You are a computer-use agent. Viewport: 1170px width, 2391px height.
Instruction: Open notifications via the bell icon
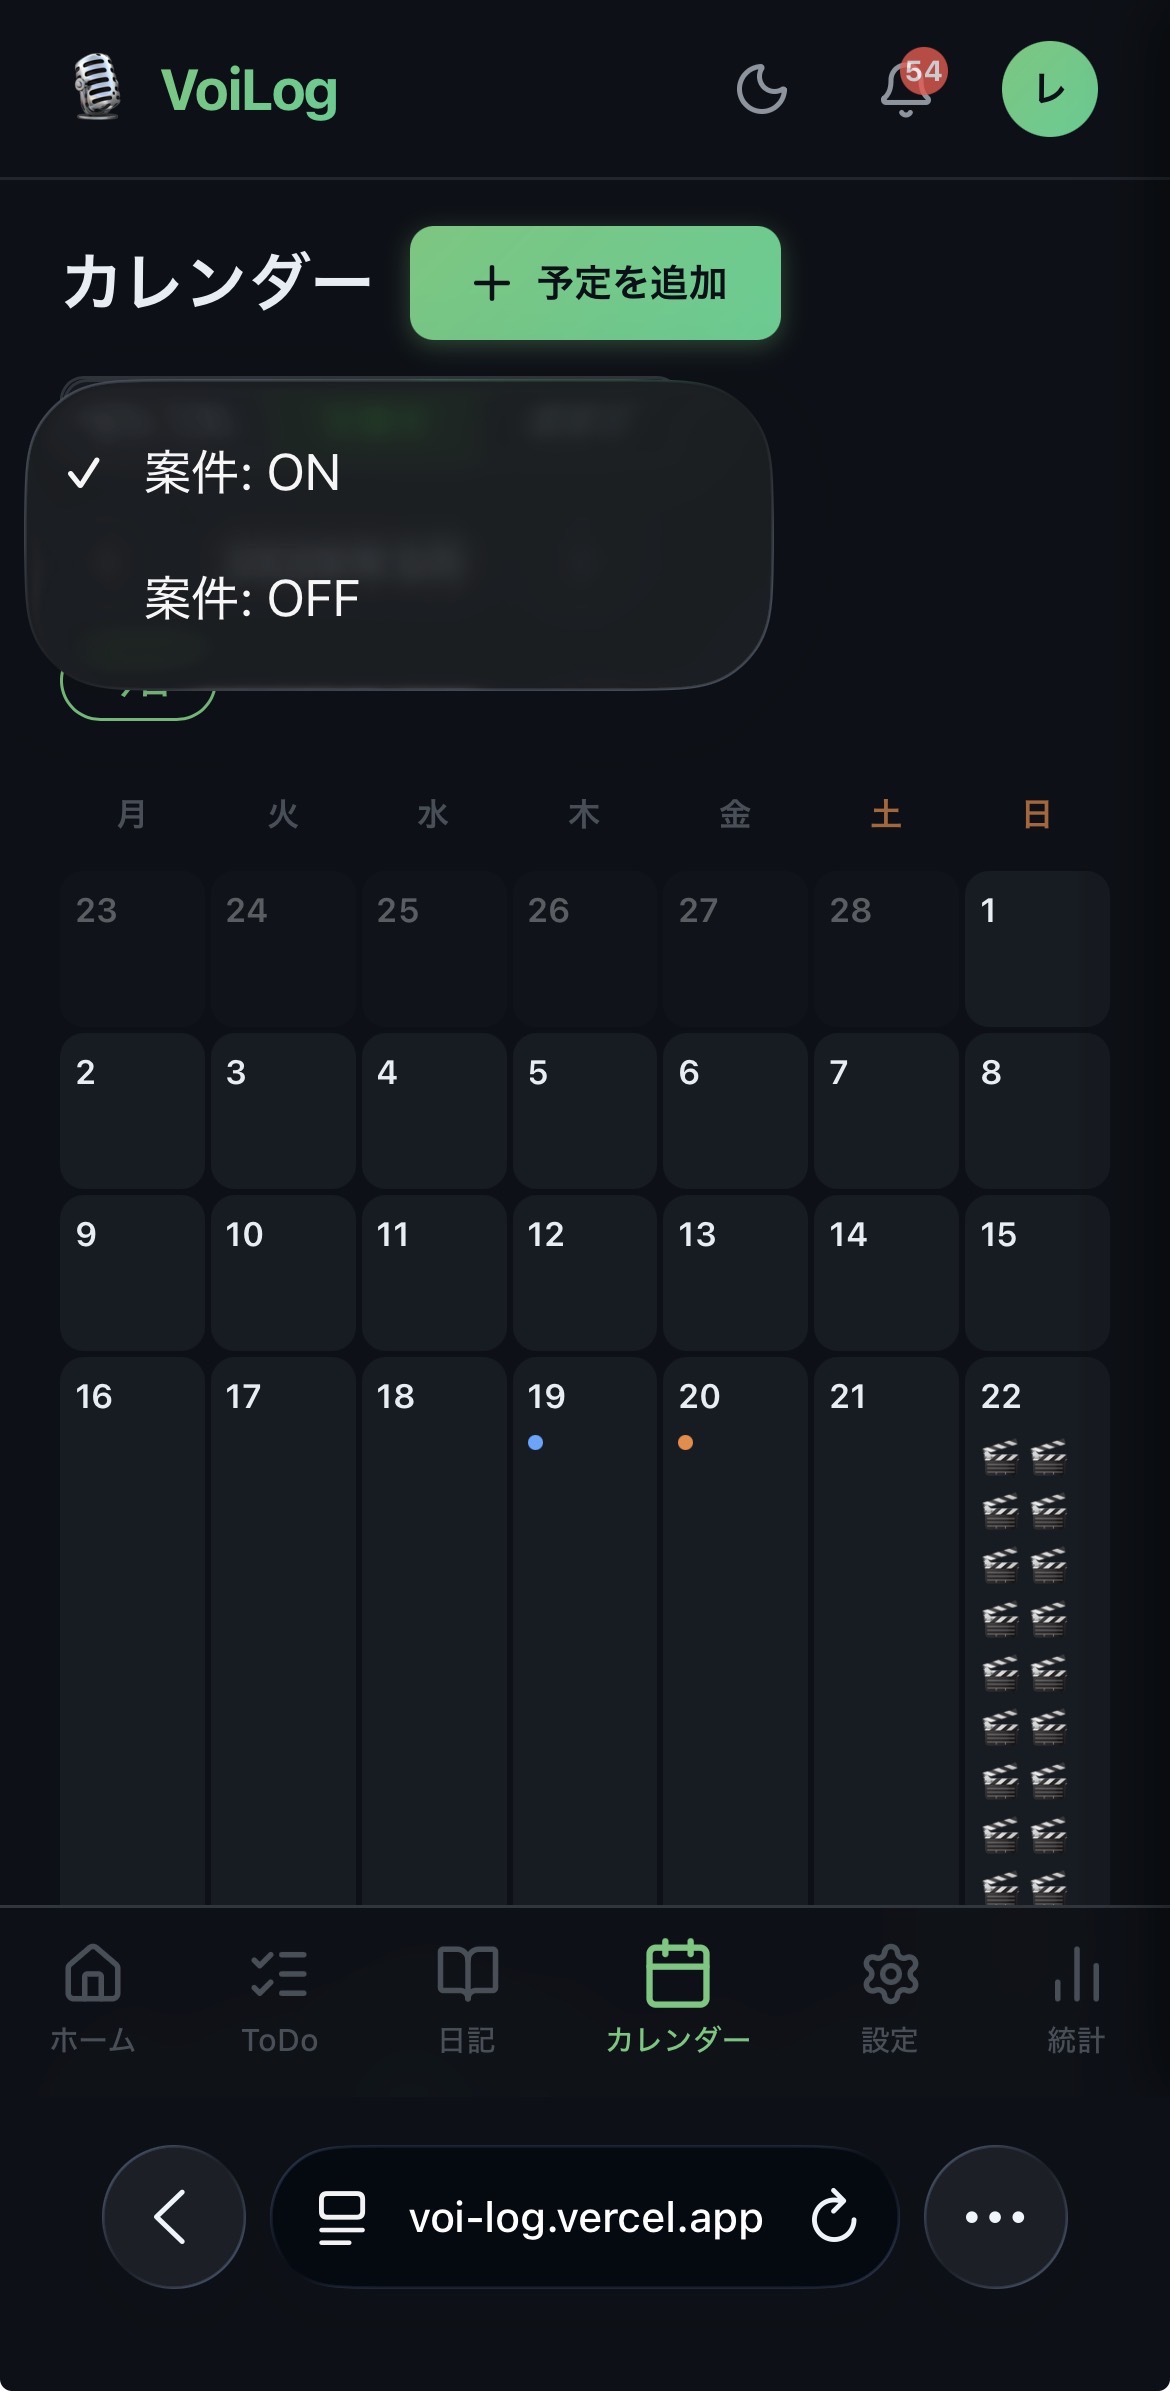tap(906, 90)
